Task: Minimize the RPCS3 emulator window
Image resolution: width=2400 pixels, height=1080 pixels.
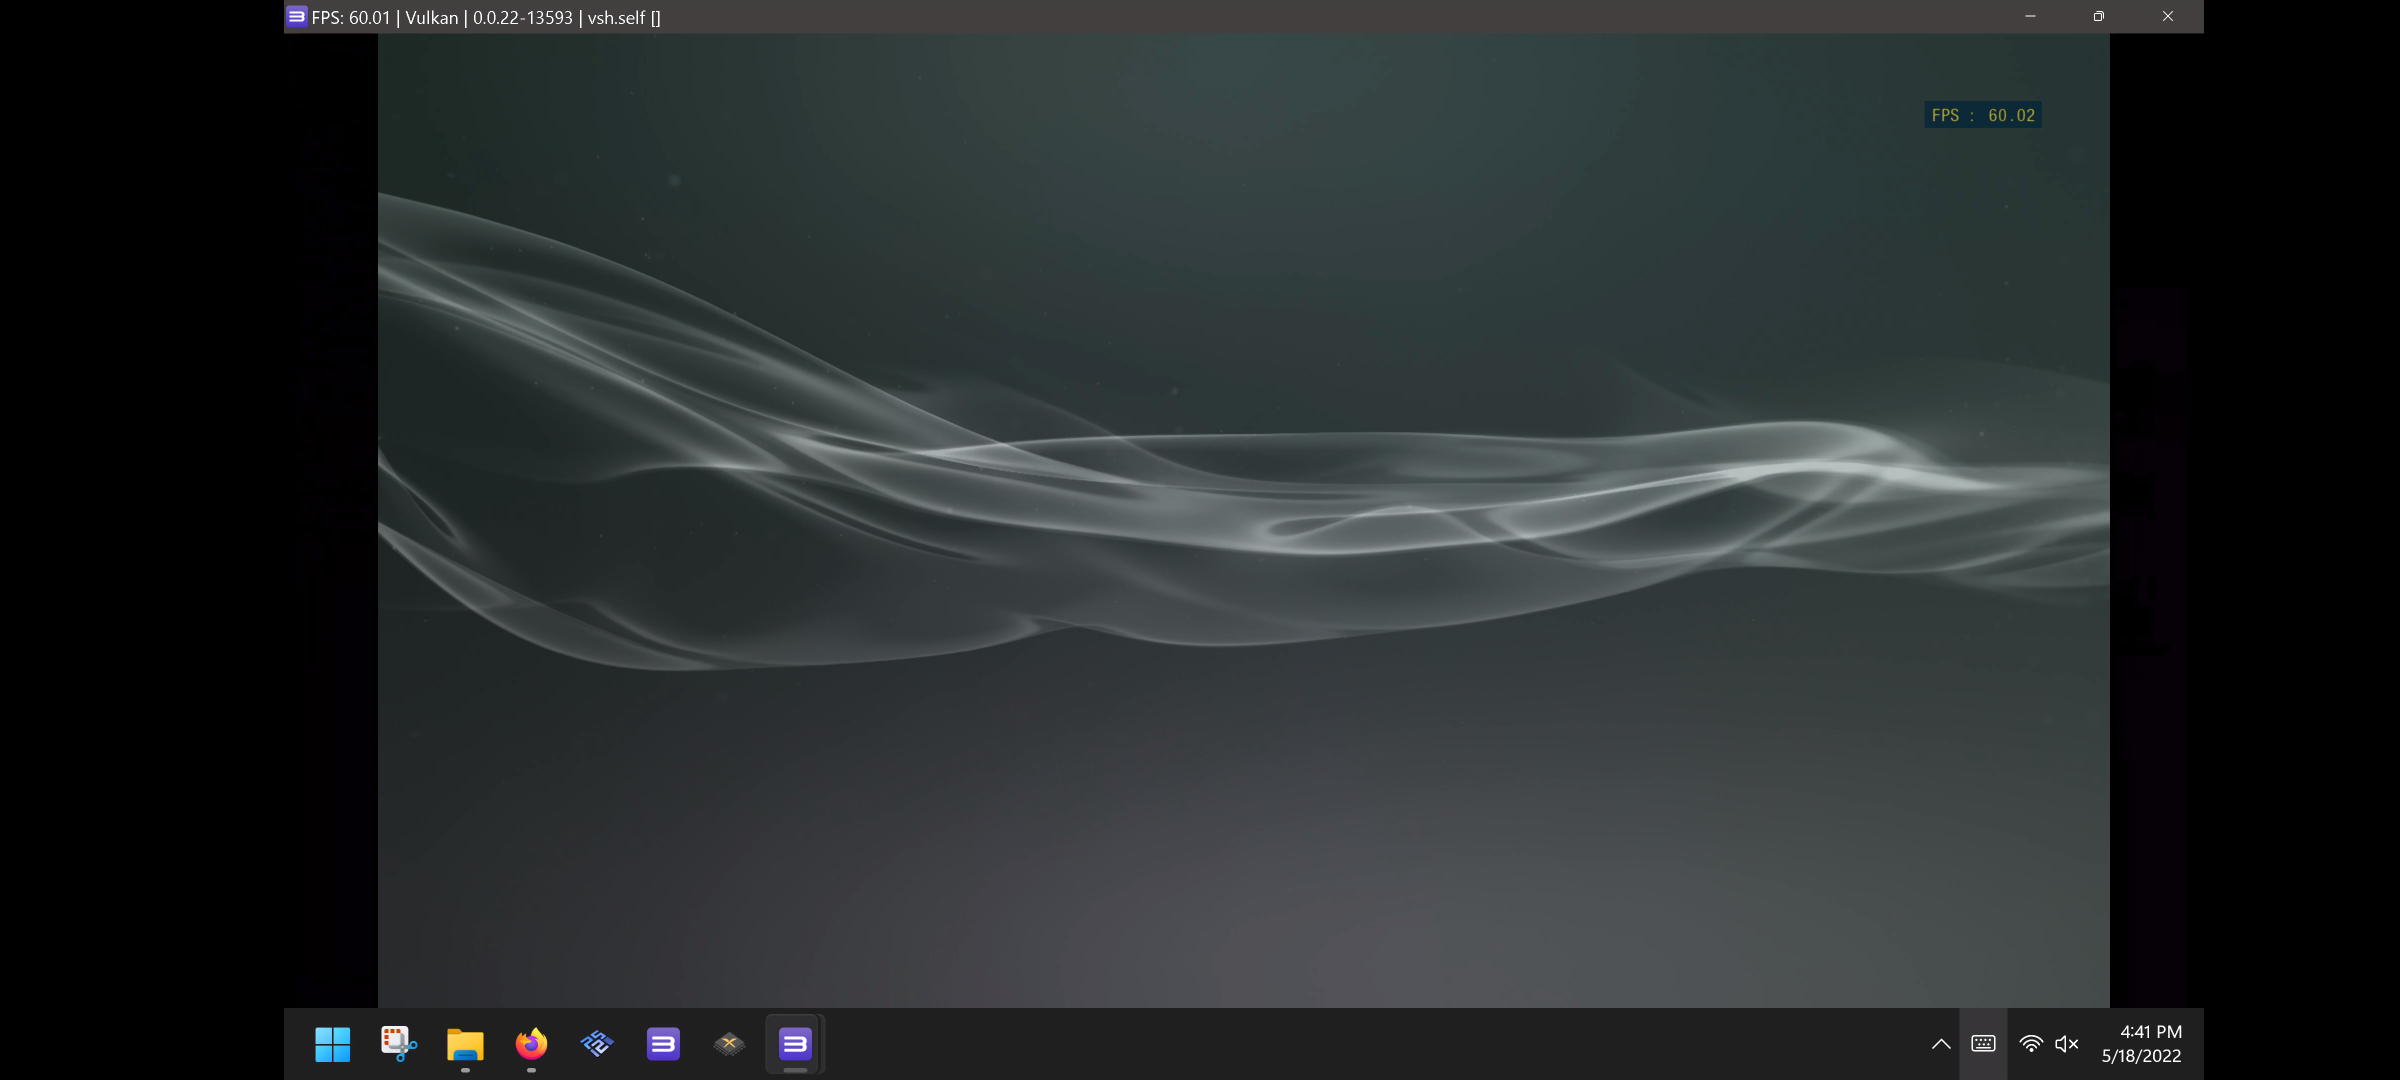Action: 2030,16
